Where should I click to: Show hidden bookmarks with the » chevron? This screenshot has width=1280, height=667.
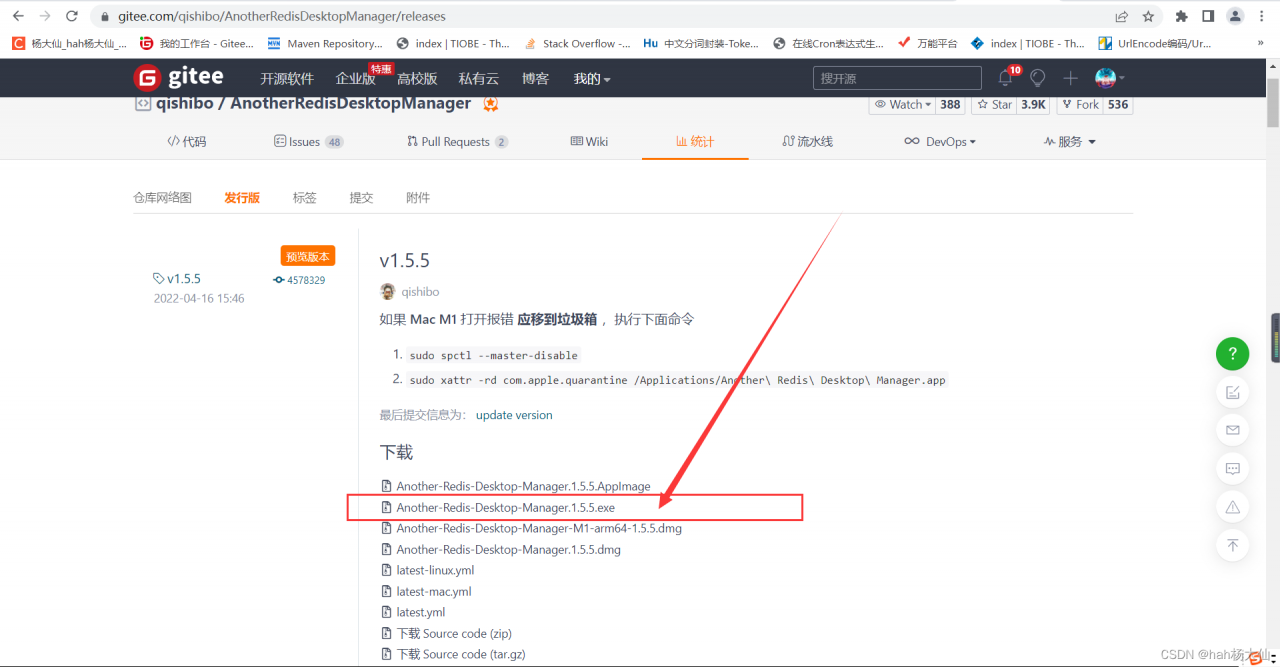pos(1260,43)
